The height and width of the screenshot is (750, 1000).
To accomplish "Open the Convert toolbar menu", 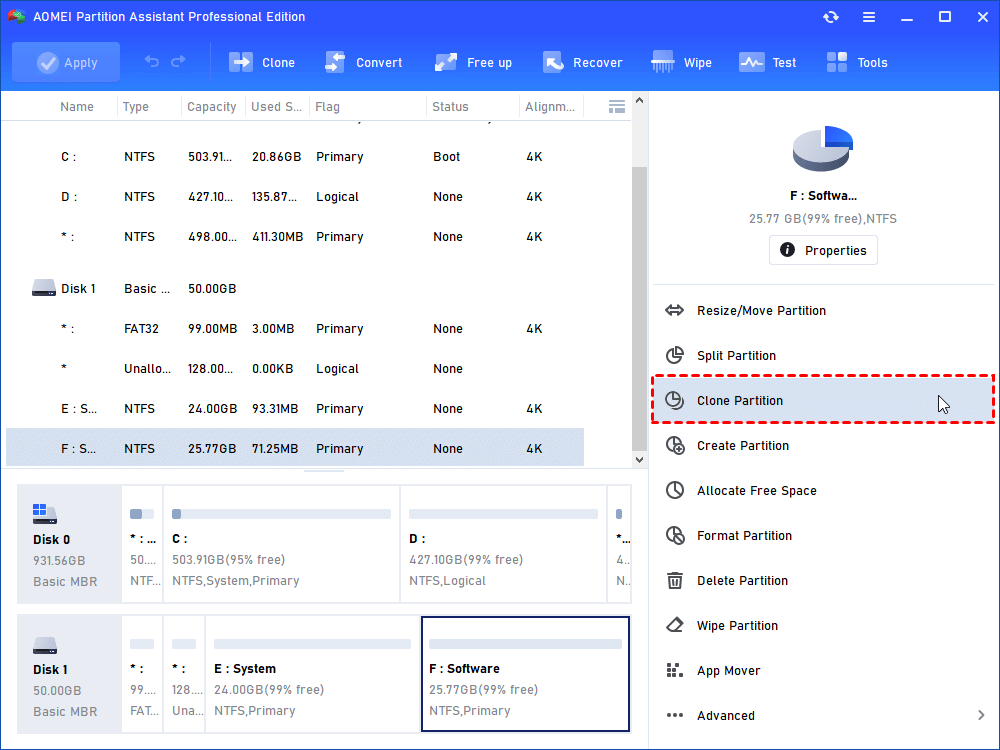I will point(364,62).
